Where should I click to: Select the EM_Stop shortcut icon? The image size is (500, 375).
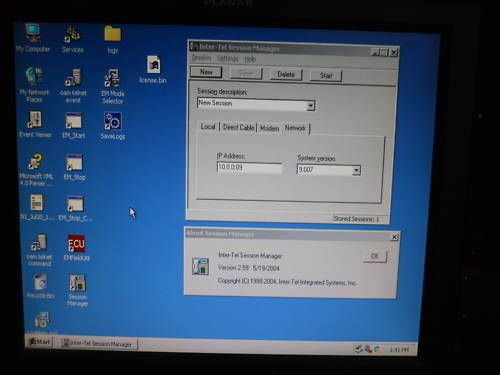pyautogui.click(x=75, y=167)
